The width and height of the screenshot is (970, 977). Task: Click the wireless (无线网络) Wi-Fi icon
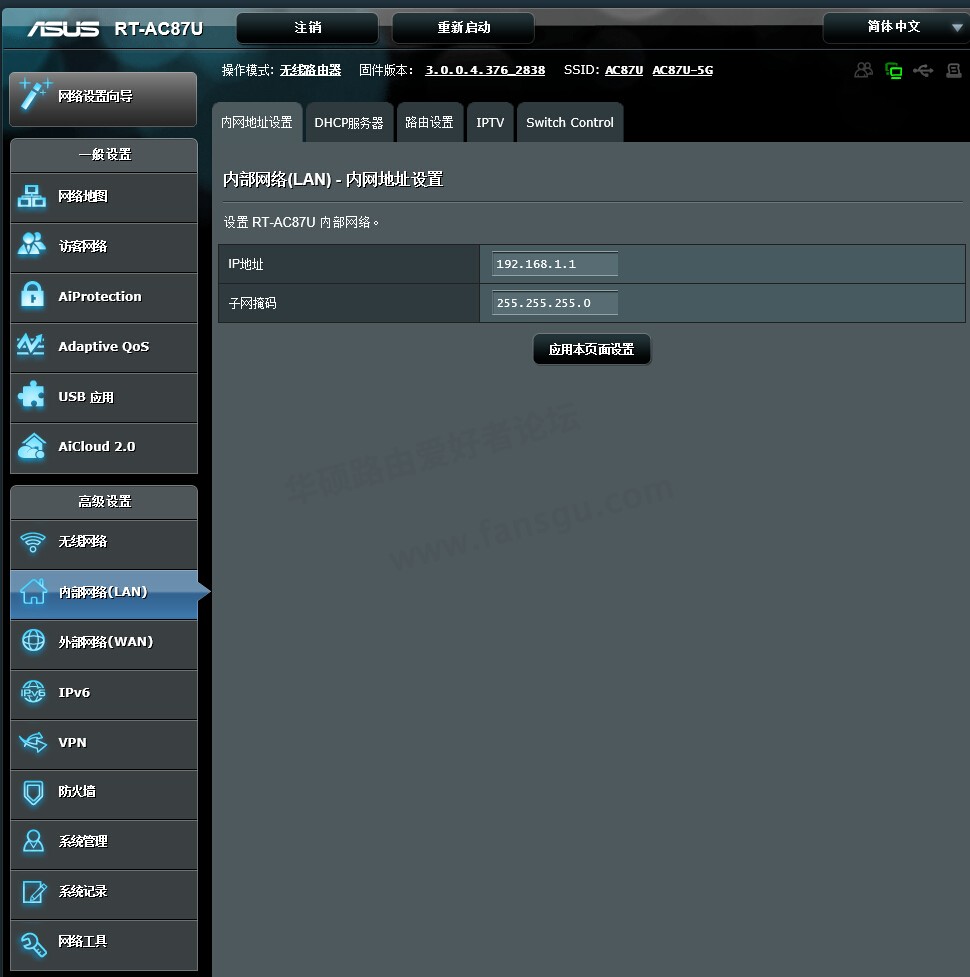[x=32, y=542]
